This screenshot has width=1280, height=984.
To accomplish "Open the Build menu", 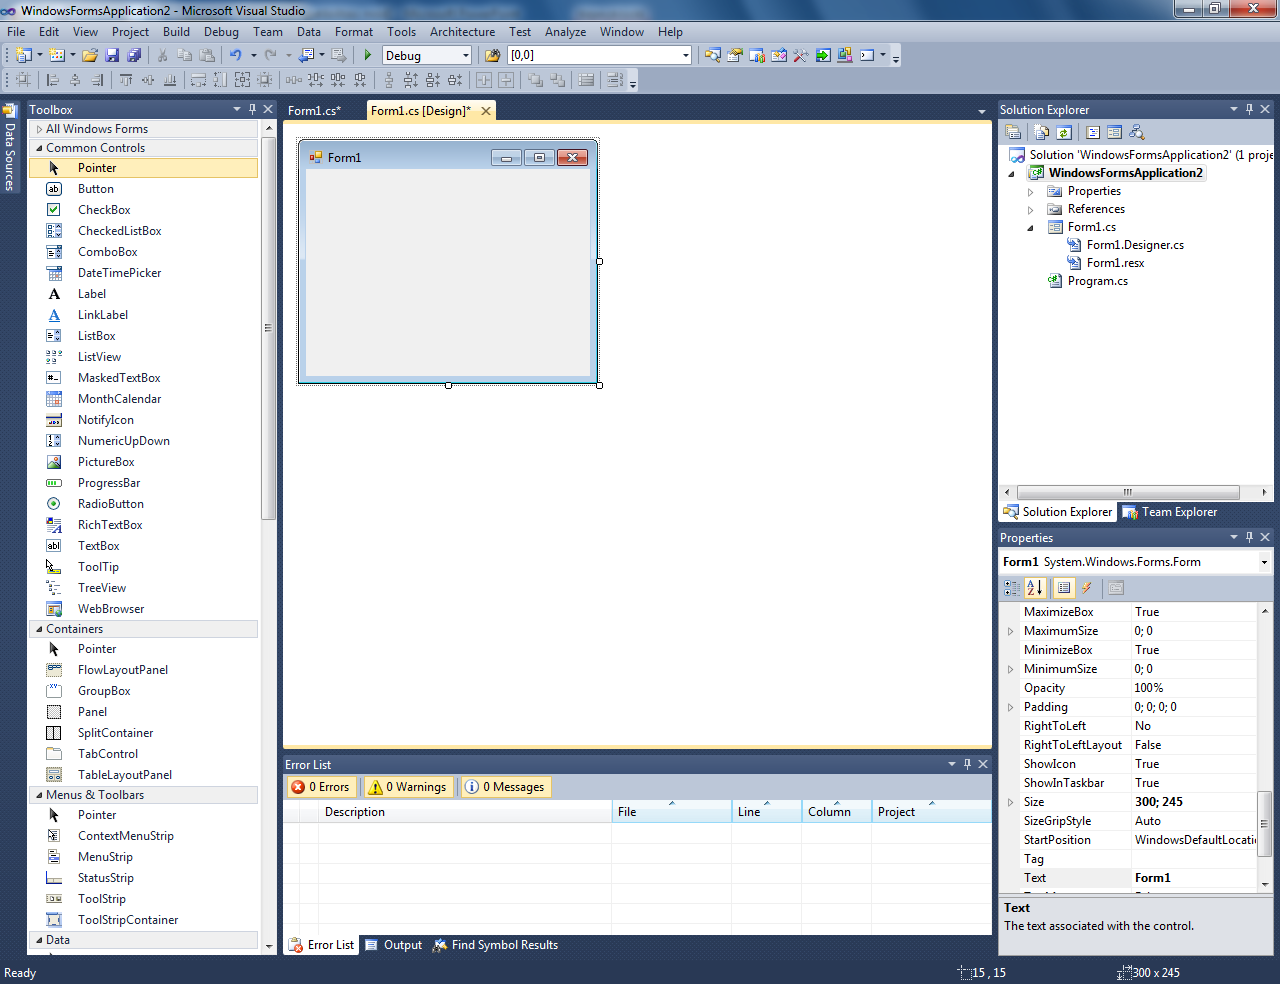I will pyautogui.click(x=176, y=32).
